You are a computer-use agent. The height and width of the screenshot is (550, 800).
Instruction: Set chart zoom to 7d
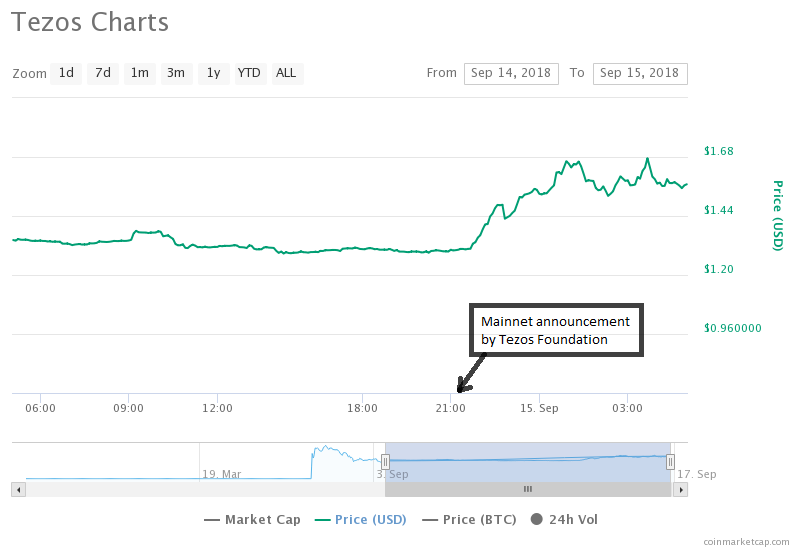103,73
